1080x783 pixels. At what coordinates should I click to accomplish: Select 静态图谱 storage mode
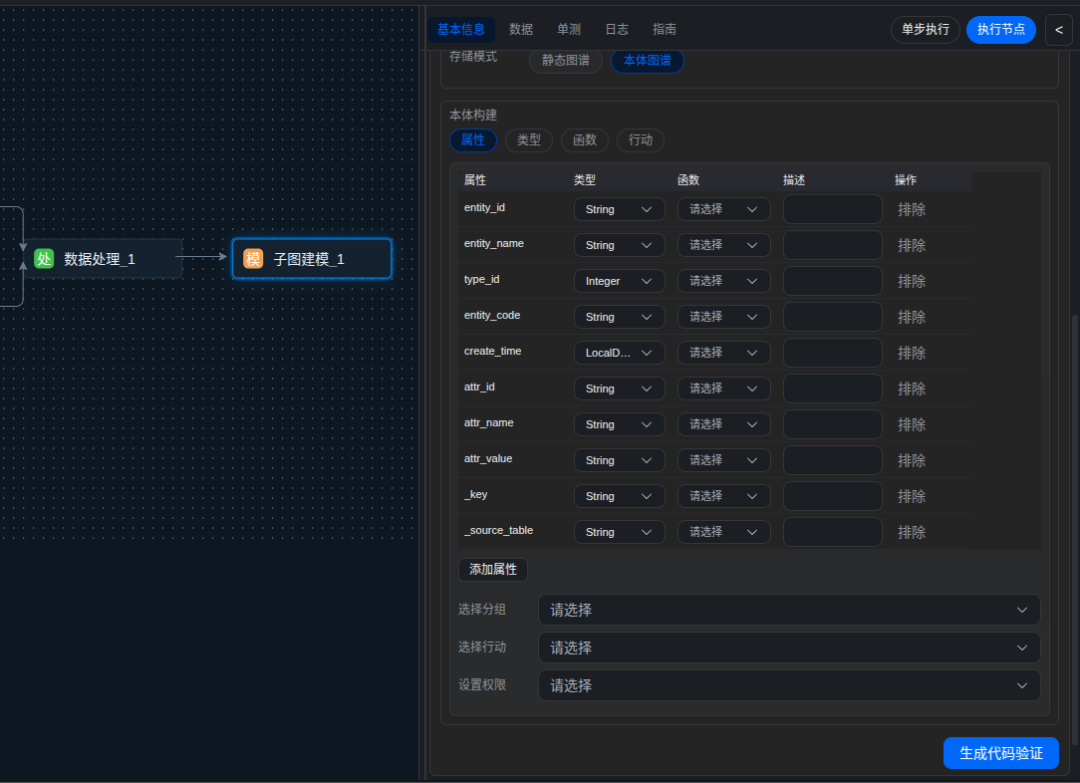(x=566, y=61)
